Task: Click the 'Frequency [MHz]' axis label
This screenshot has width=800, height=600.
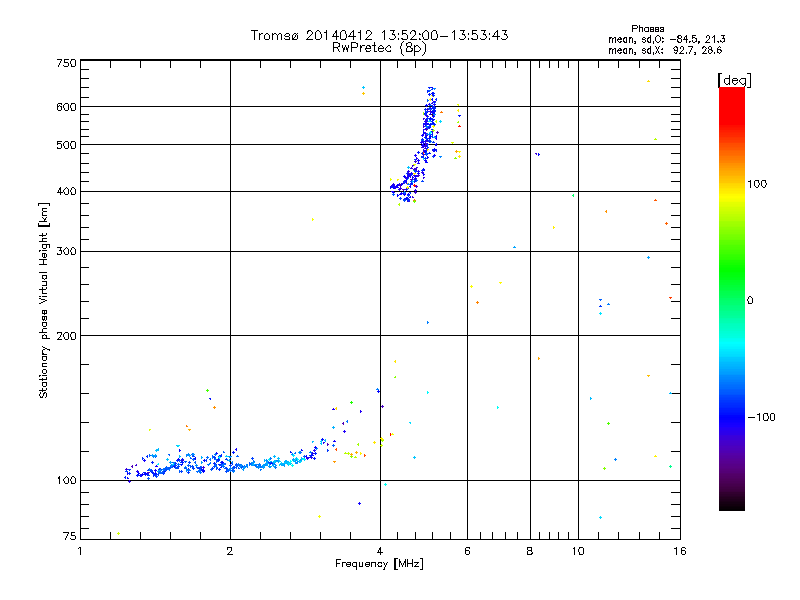Action: point(379,564)
